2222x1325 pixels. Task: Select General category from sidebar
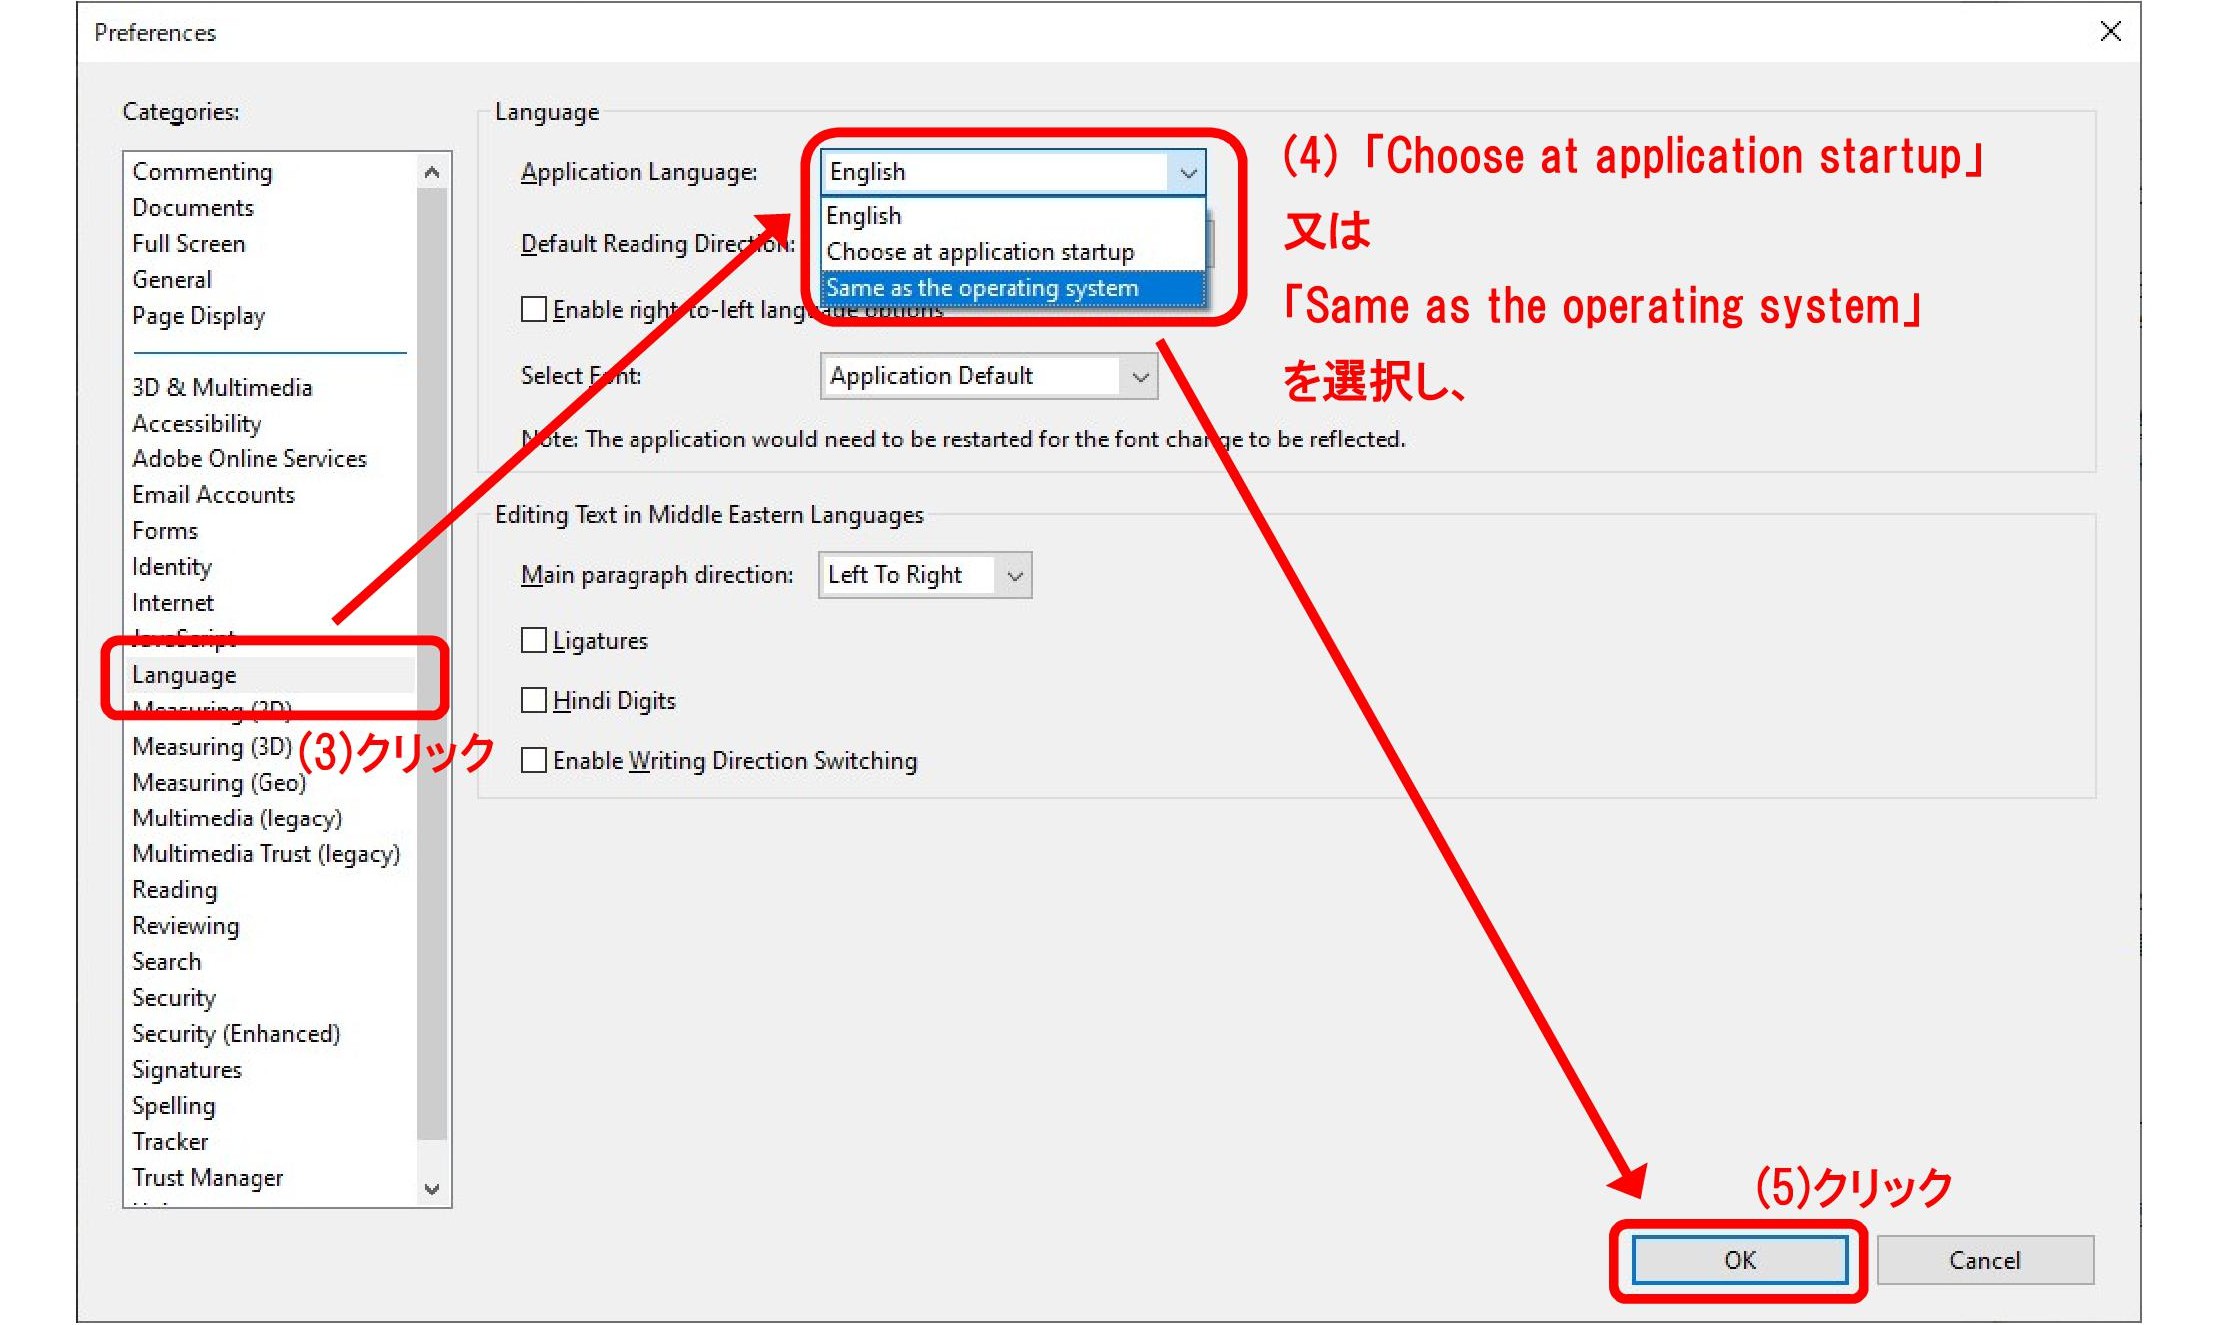pos(173,279)
